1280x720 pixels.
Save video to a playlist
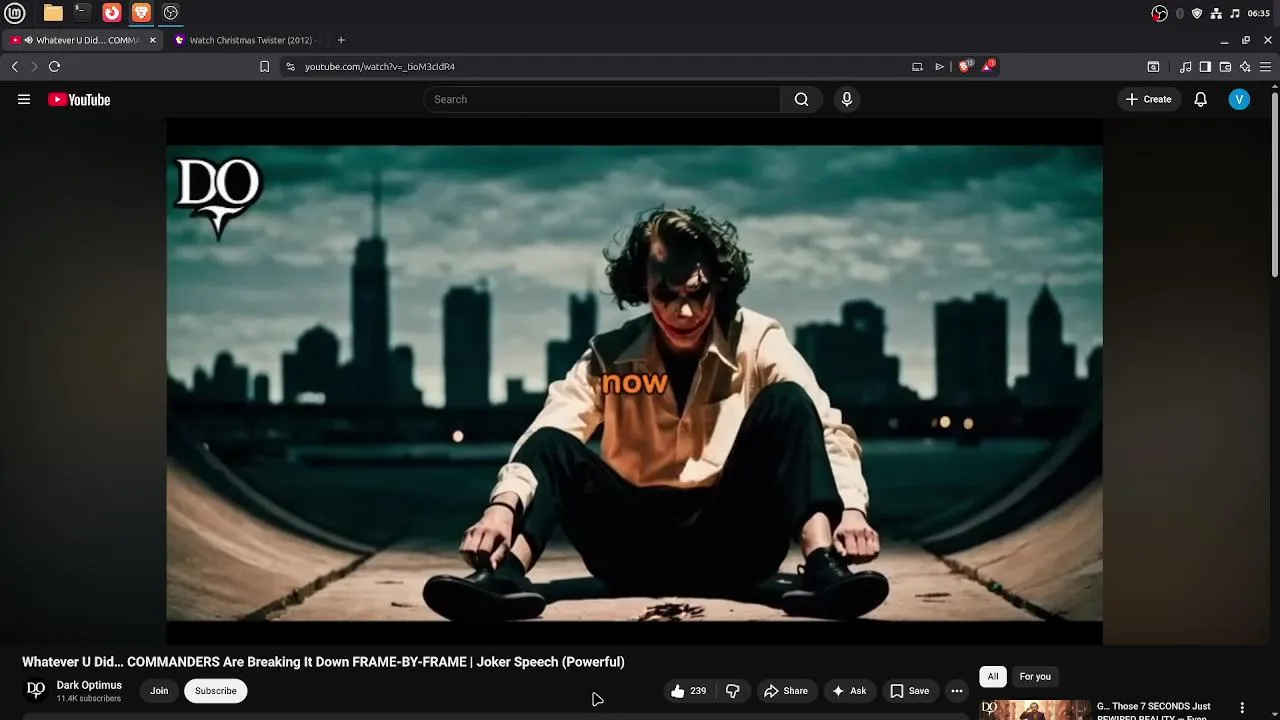[910, 691]
